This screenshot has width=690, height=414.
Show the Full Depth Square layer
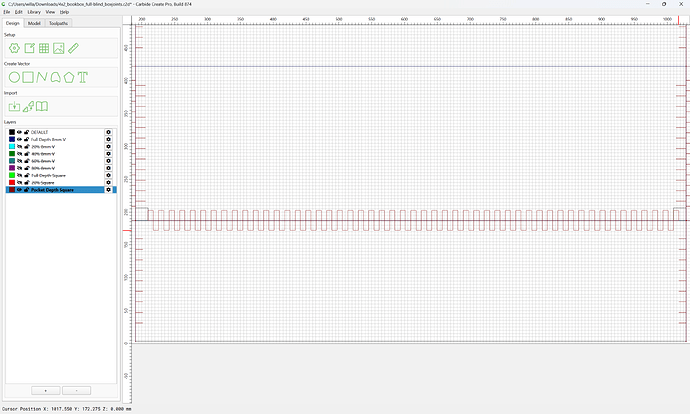[19, 175]
